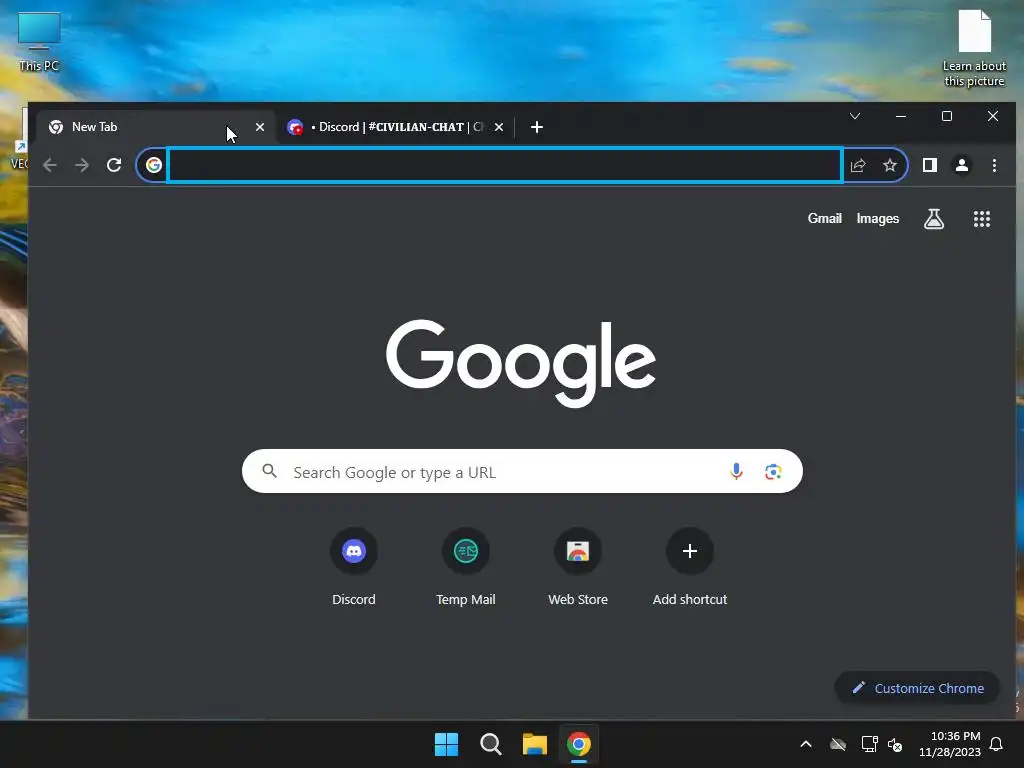1024x768 pixels.
Task: Open the Chrome profile avatar menu
Action: tap(962, 165)
